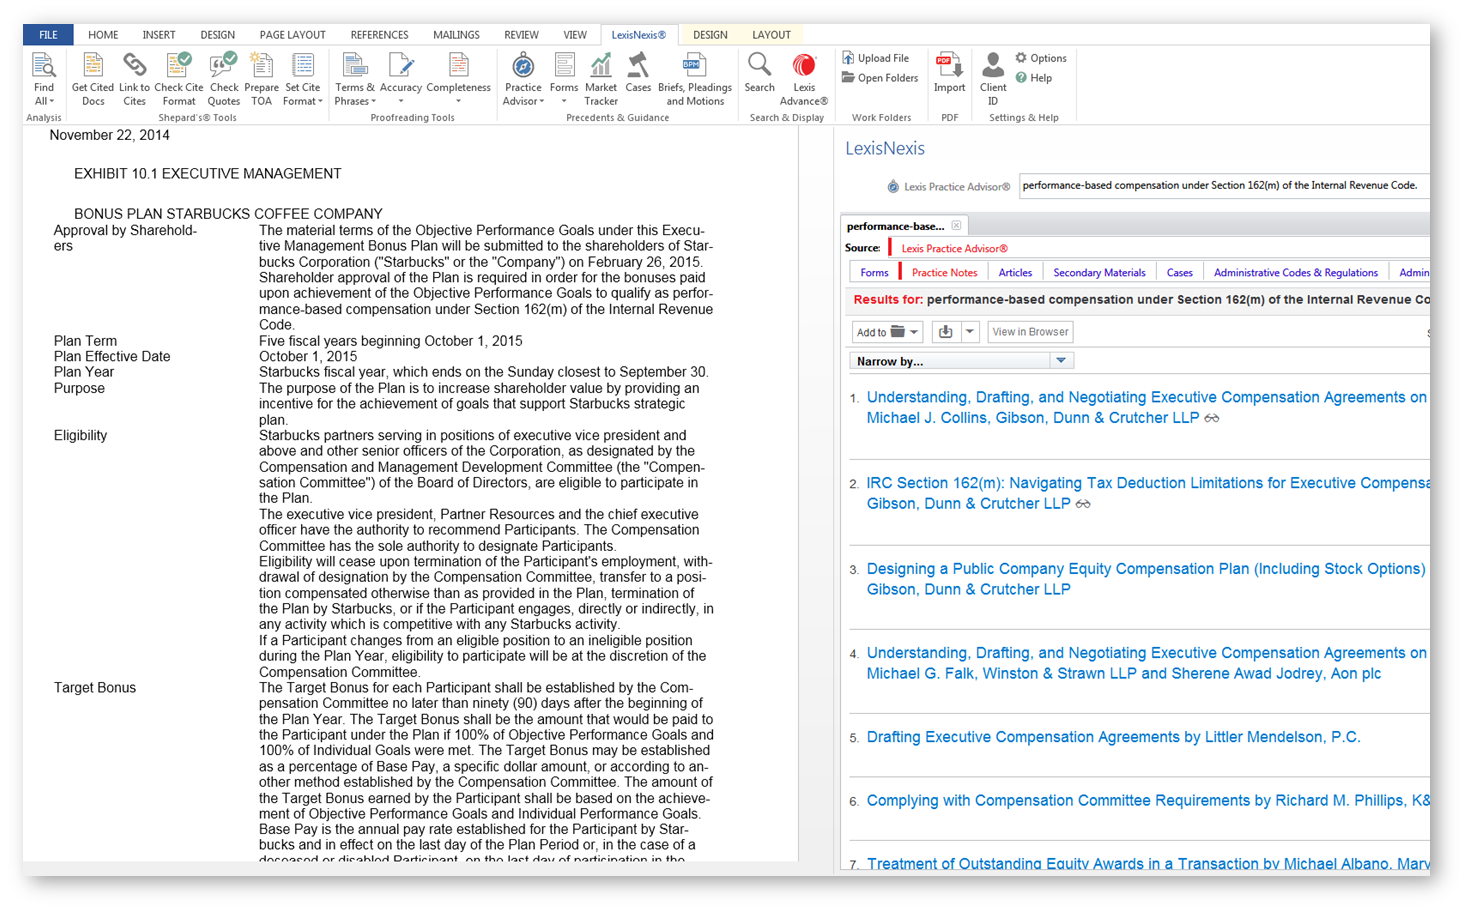This screenshot has height=911, width=1466.
Task: Click the Lexis Practice Advisor® source label
Action: pos(954,248)
